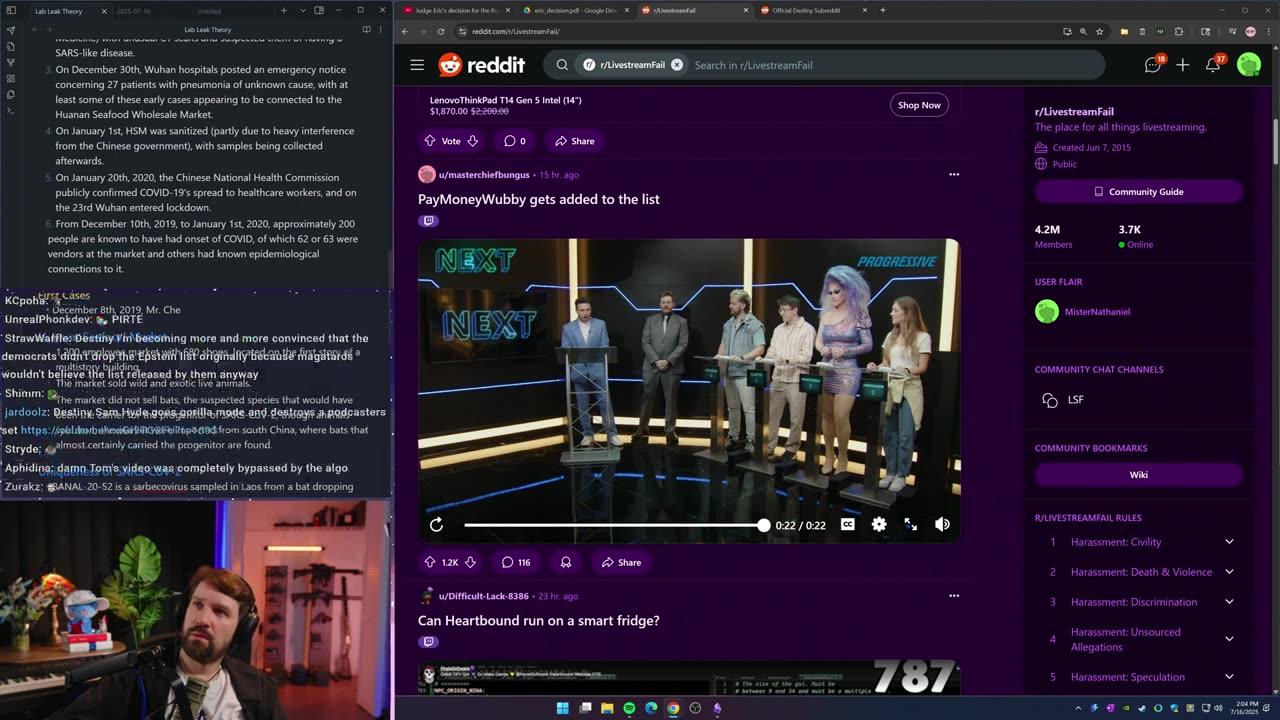Open the u/Difficult-Lack-8386 profile link
This screenshot has height=720, width=1280.
pyautogui.click(x=484, y=596)
